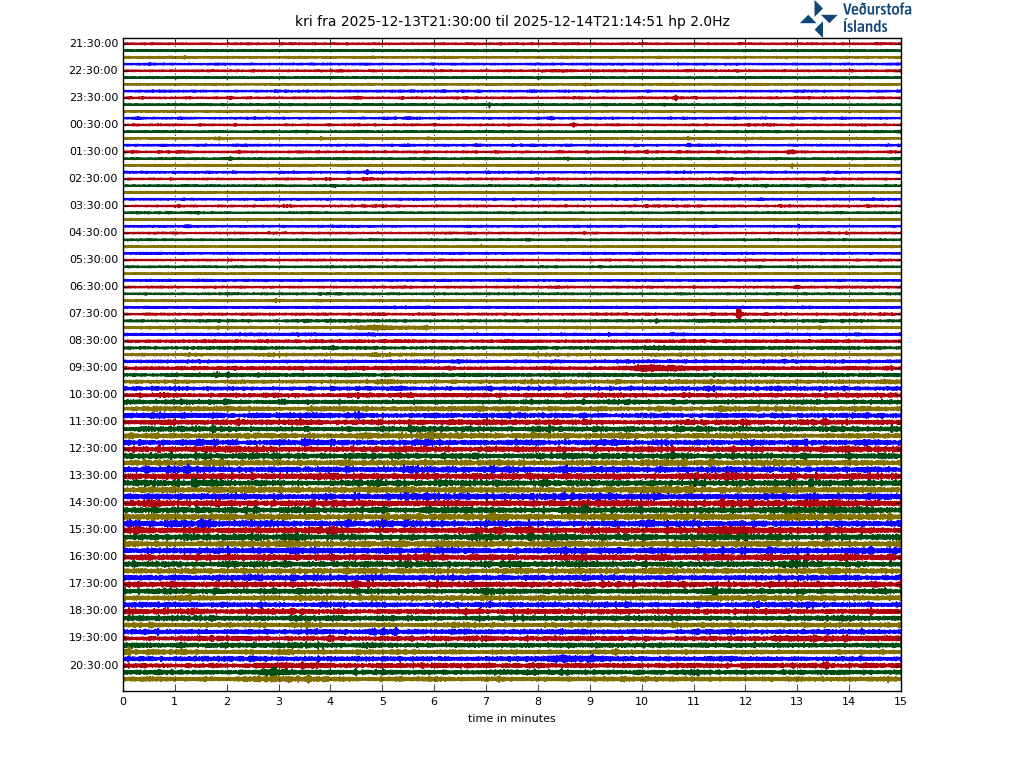Click the 13 tick on the minutes axis
The height and width of the screenshot is (768, 1024).
pos(797,702)
